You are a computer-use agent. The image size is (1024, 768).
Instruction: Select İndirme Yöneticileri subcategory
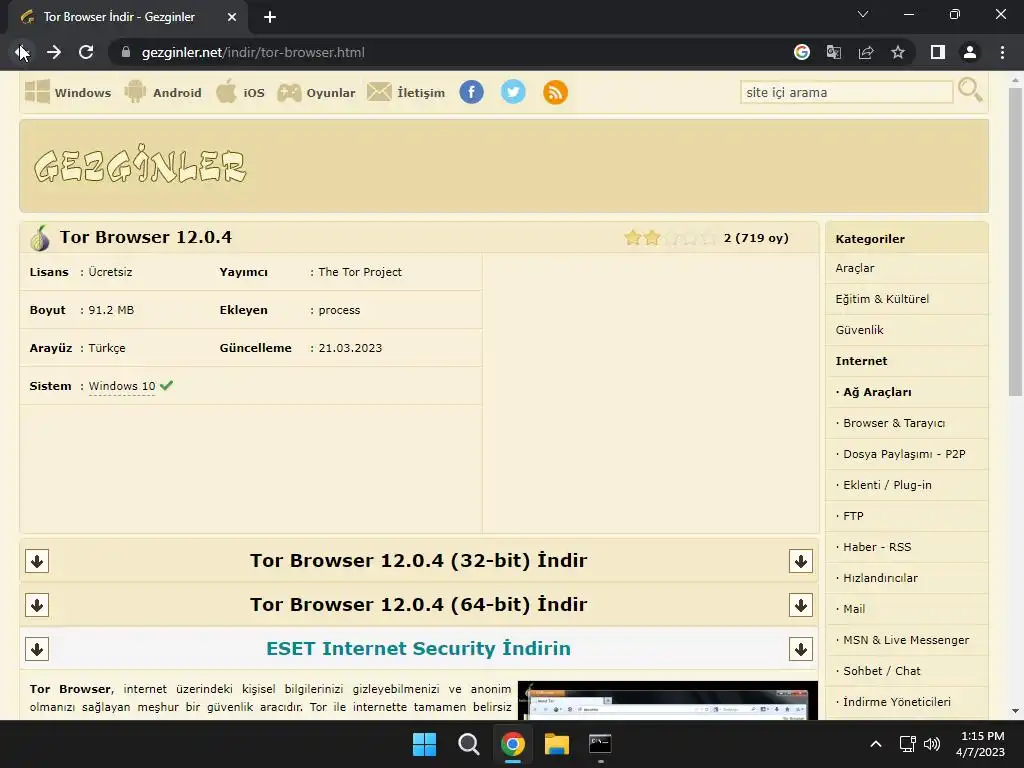(897, 702)
